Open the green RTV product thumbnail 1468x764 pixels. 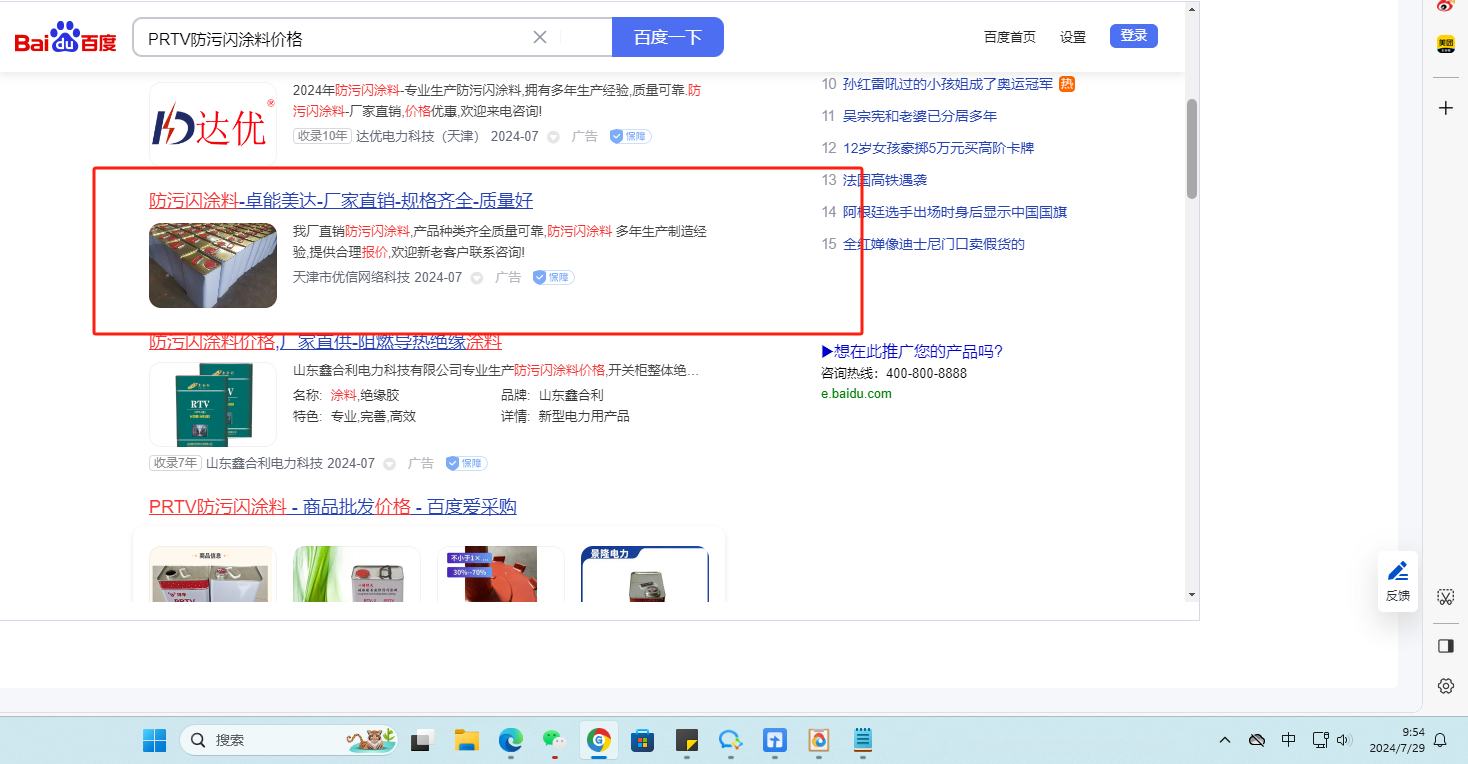213,404
